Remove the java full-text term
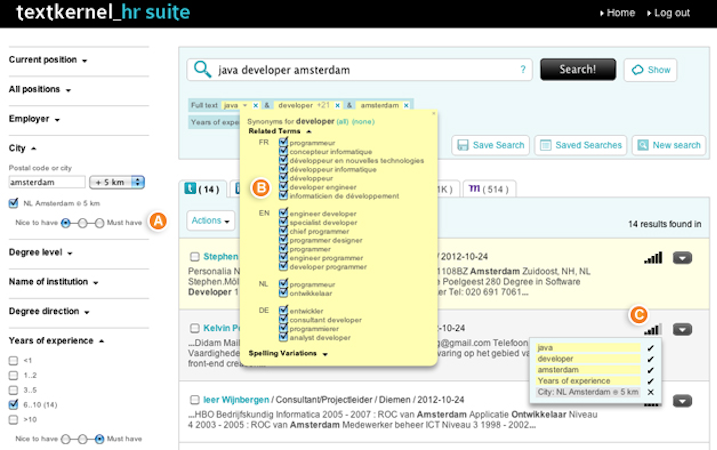The height and width of the screenshot is (450, 717). point(256,105)
